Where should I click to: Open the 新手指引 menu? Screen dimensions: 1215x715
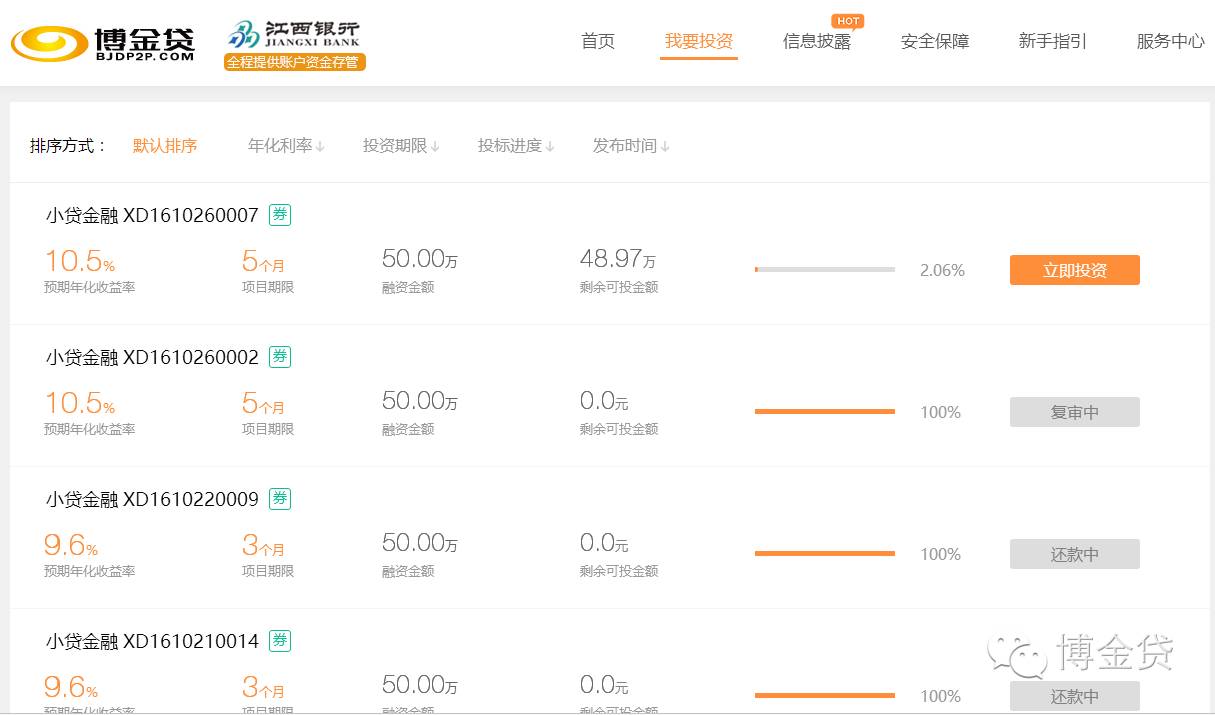tap(1053, 41)
